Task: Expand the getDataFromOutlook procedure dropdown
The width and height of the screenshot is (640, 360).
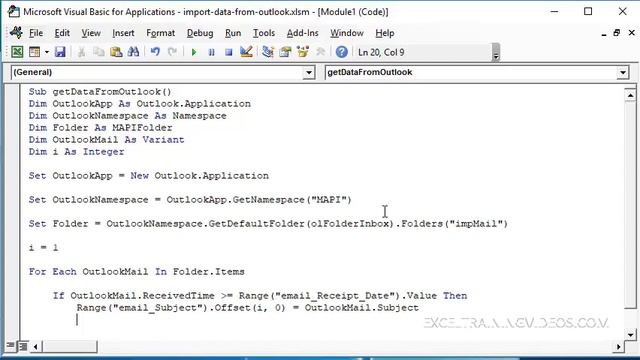Action: point(623,73)
